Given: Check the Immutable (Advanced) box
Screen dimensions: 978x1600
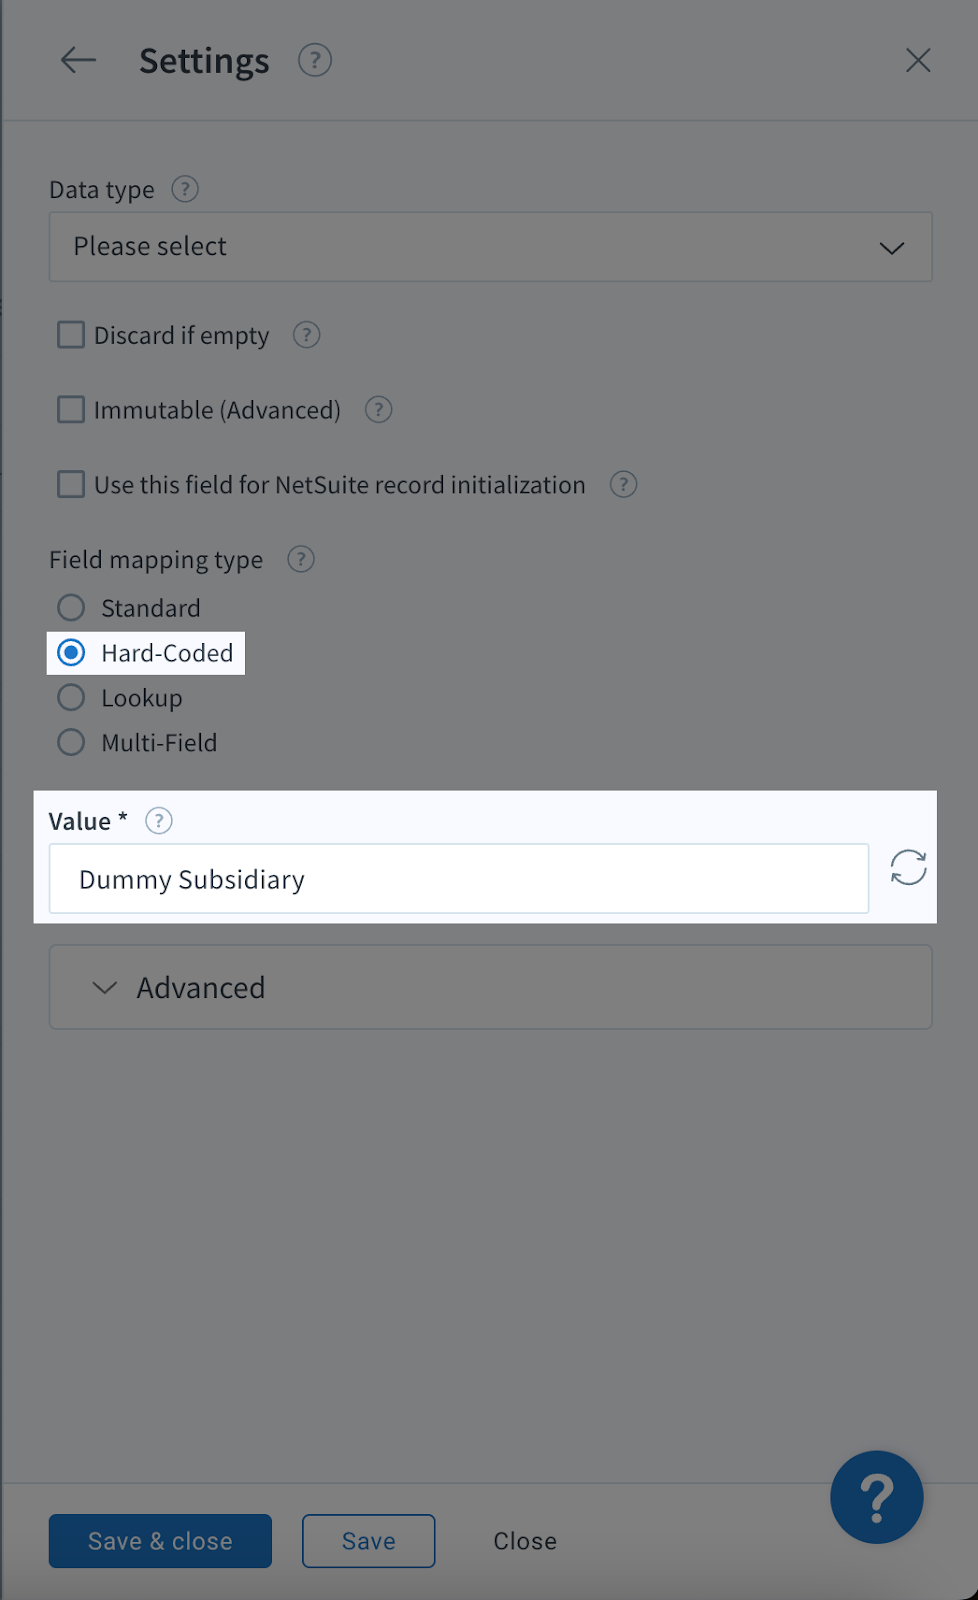Looking at the screenshot, I should click(71, 409).
